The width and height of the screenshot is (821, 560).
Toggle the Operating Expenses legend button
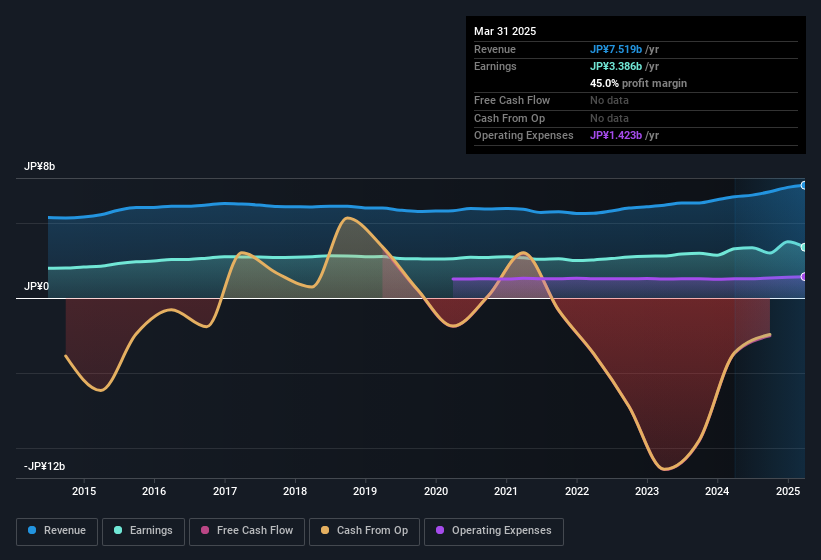[494, 531]
